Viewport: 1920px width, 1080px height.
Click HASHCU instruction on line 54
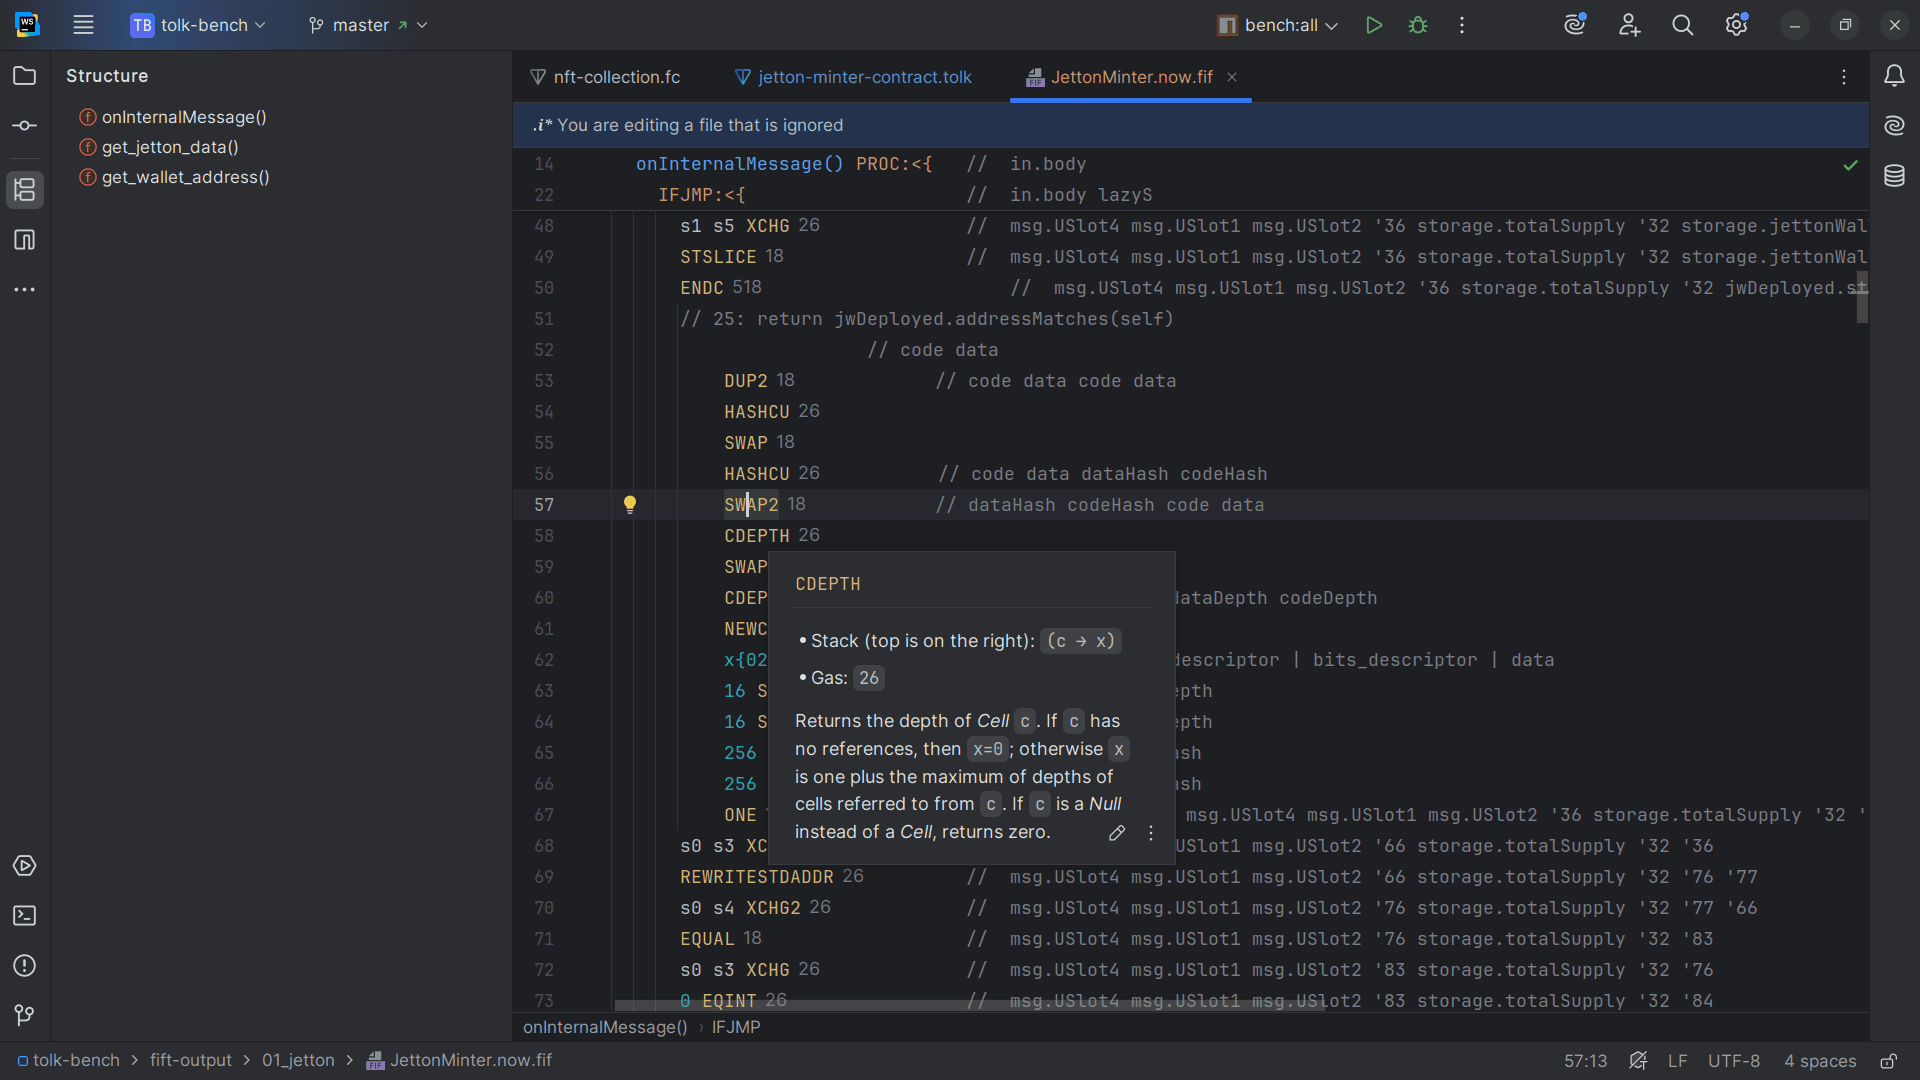click(x=756, y=412)
